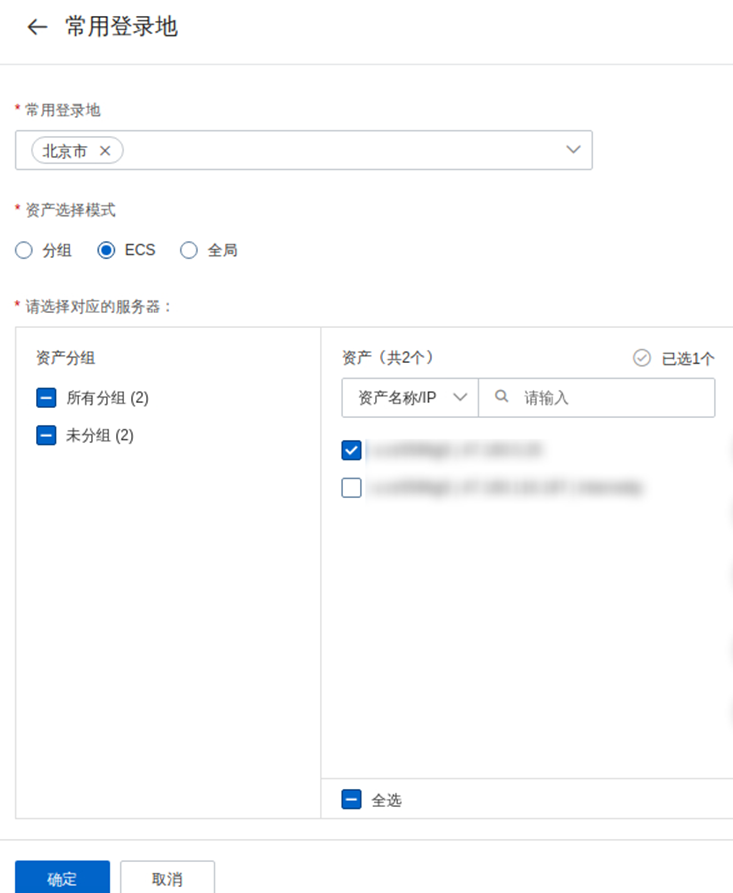This screenshot has height=893, width=733.
Task: Click the 已选1个 check circle icon
Action: tap(642, 358)
